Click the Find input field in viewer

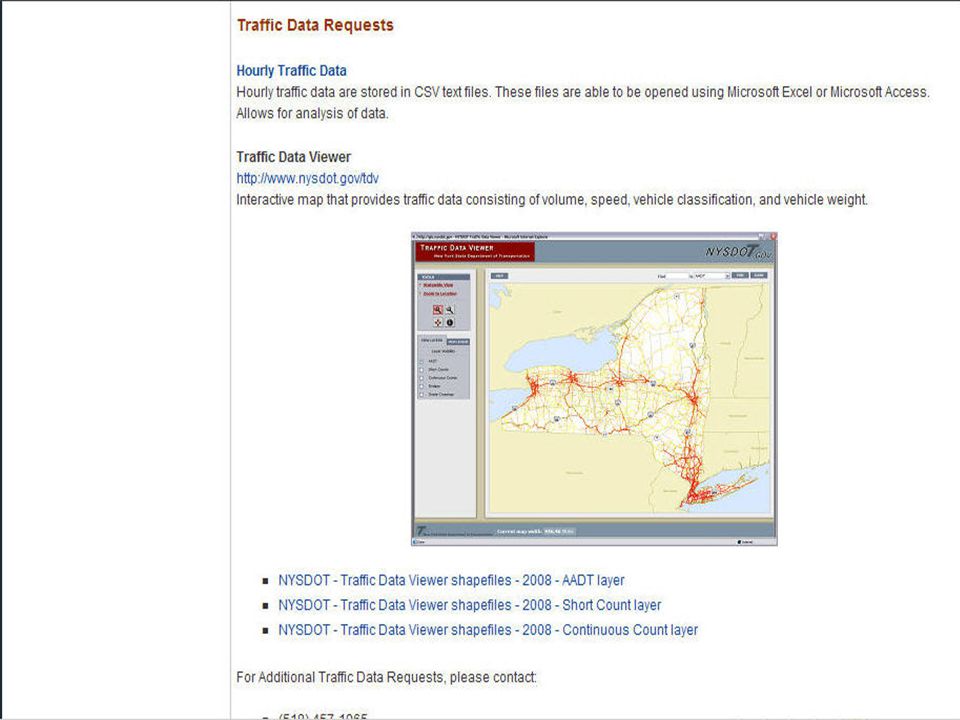point(677,276)
